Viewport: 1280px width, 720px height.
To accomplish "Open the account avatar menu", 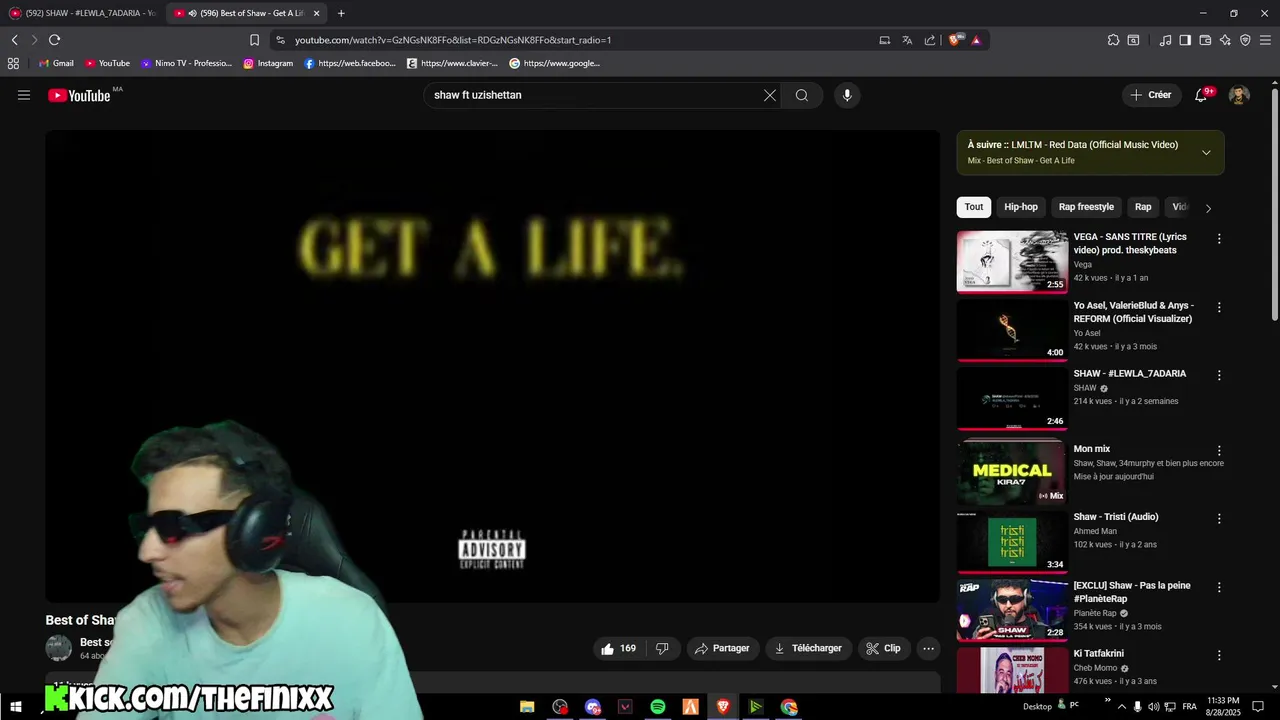I will tap(1239, 95).
